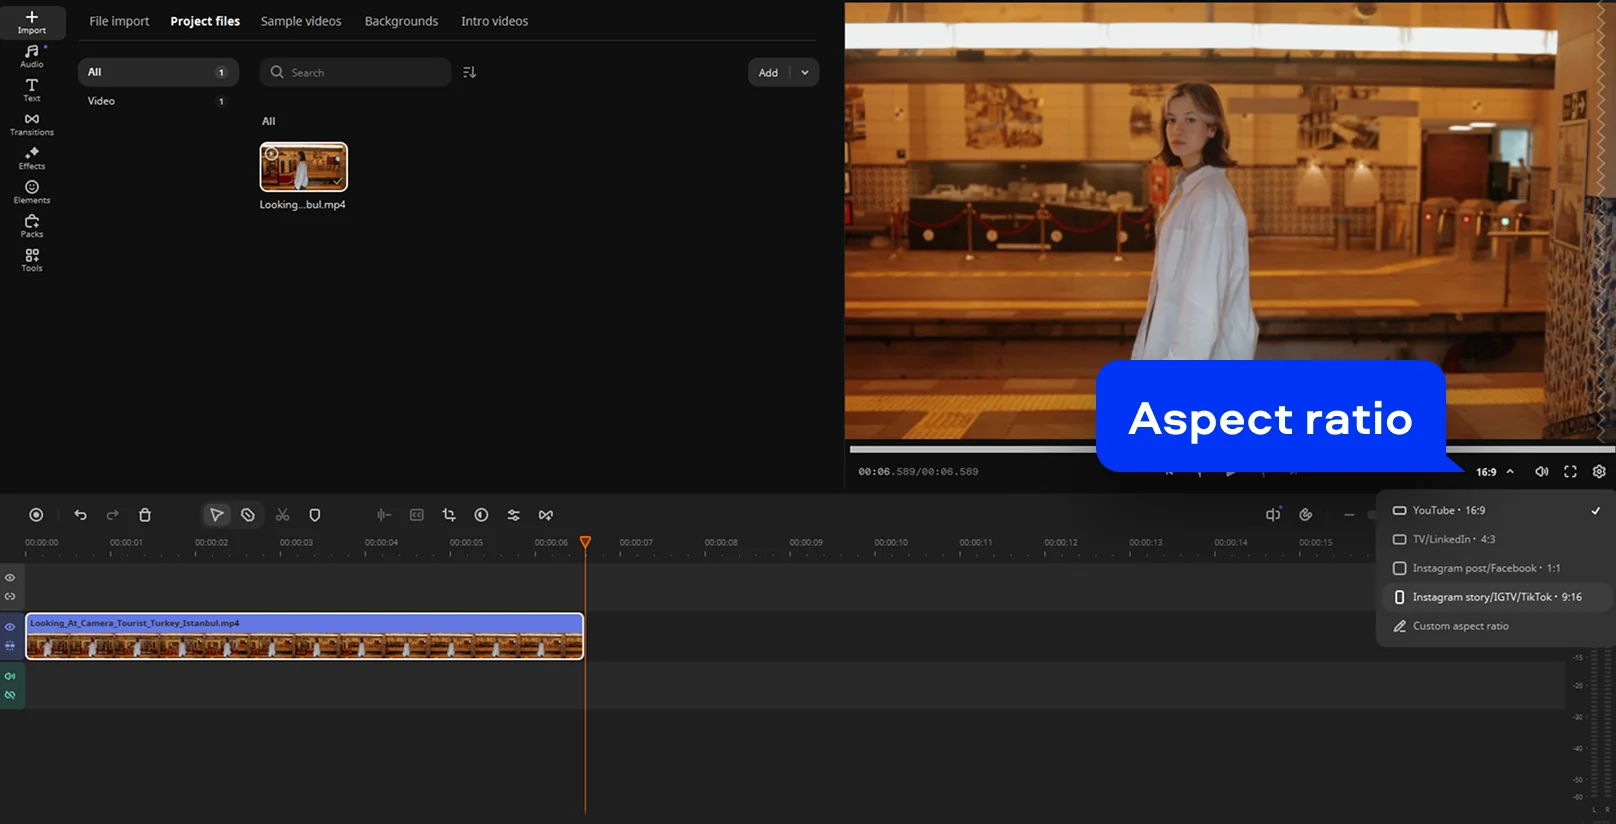Open the Transitions panel in sidebar

tap(32, 124)
